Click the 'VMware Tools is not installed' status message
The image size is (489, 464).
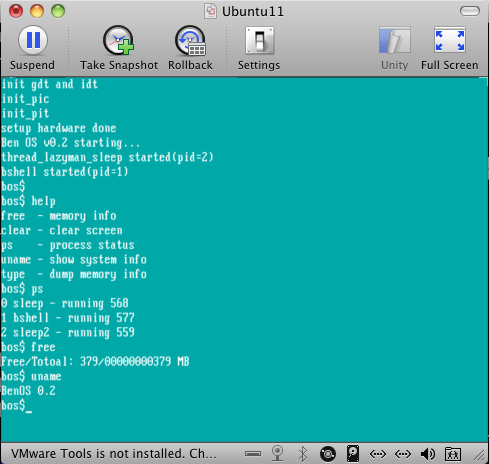114,453
